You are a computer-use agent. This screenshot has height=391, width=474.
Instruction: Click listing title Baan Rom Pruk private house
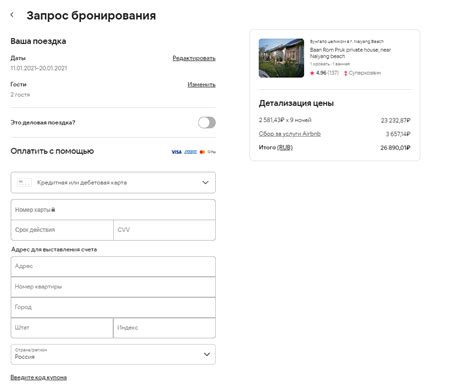click(x=350, y=53)
